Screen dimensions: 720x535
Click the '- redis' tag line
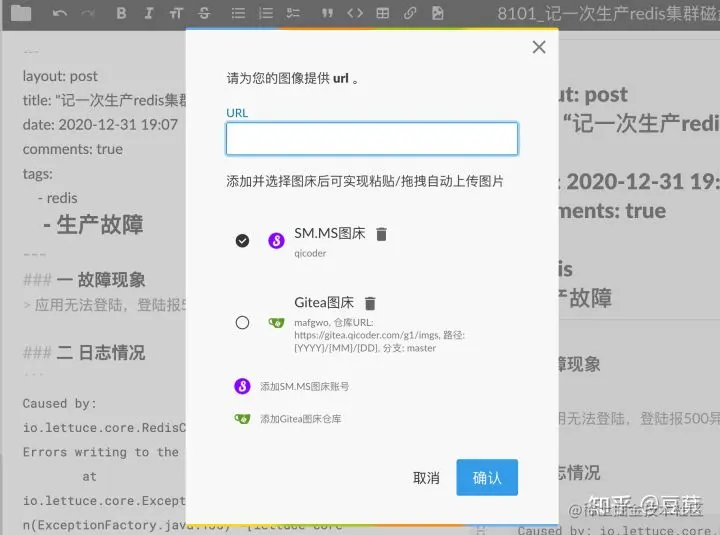tap(57, 198)
